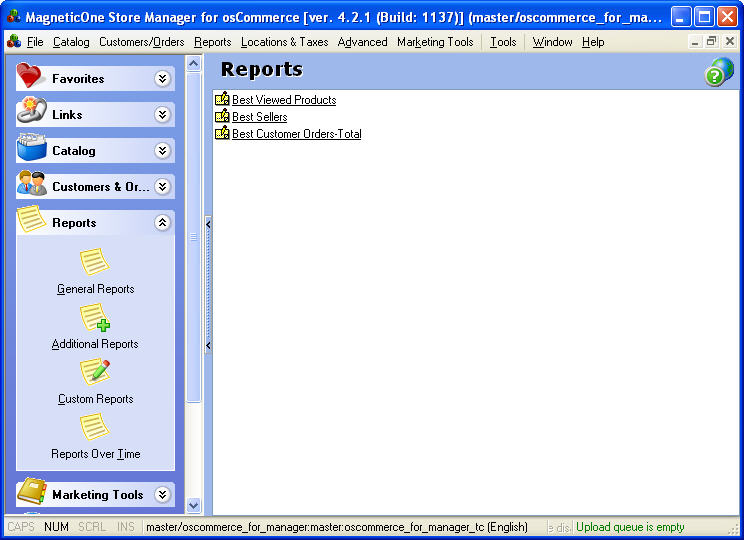Image resolution: width=744 pixels, height=540 pixels.
Task: Click the General Reports label
Action: click(x=95, y=289)
